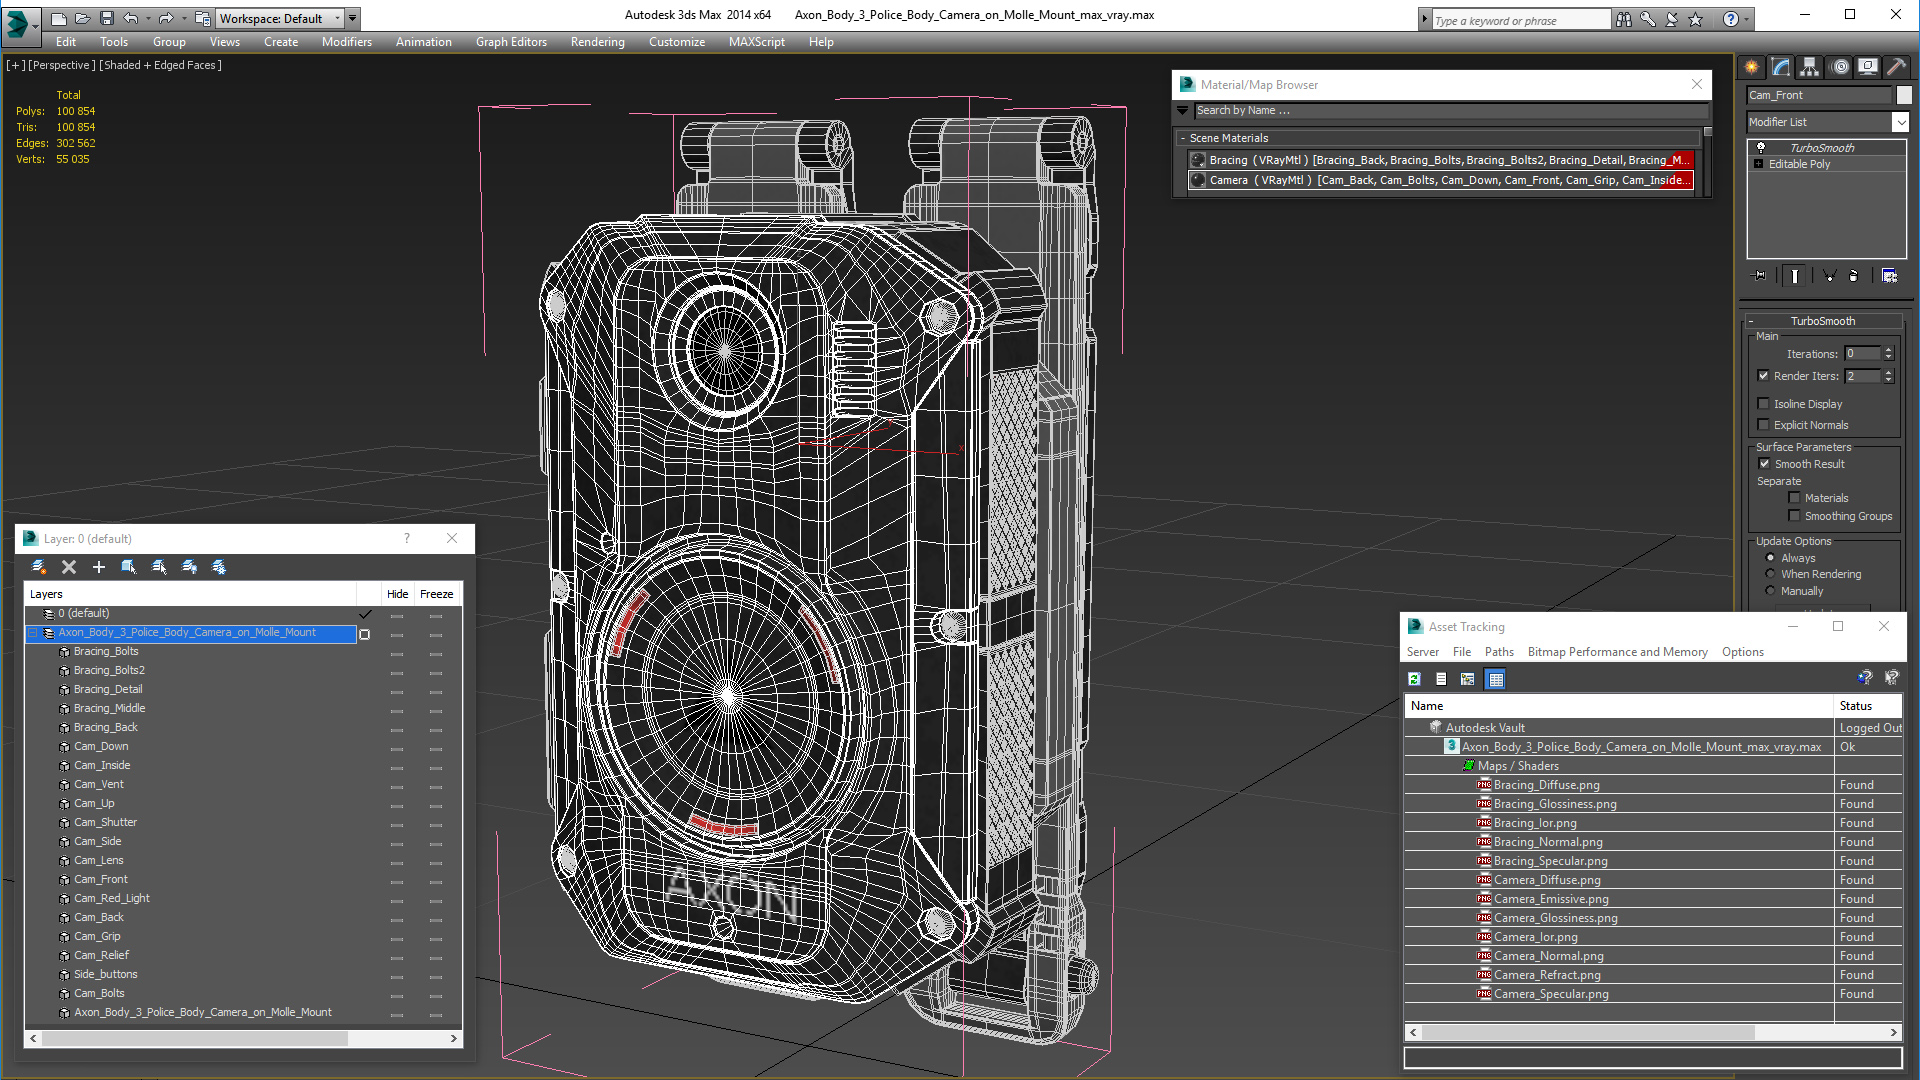Open the Rendering menu
The image size is (1920, 1080).
click(x=598, y=42)
